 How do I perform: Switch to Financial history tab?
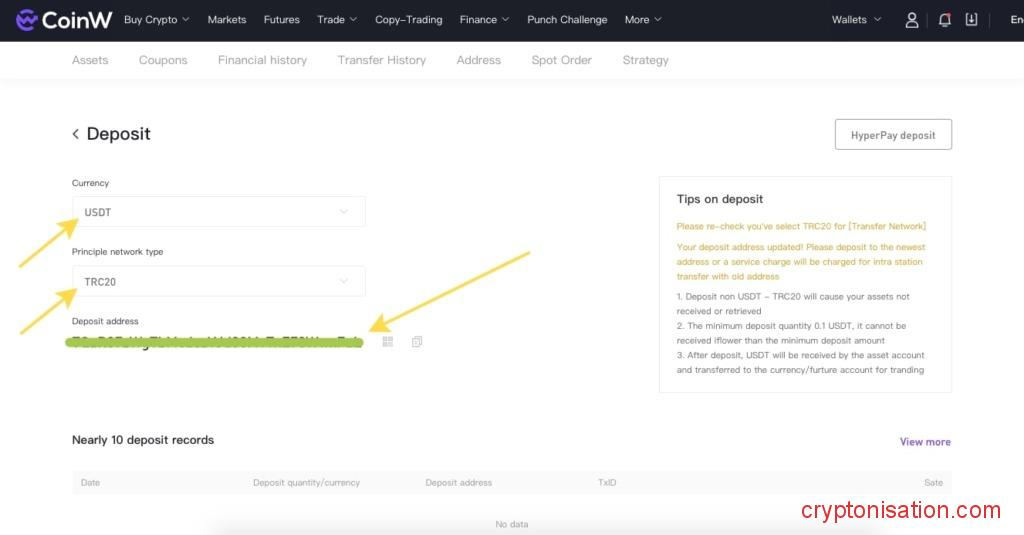262,60
